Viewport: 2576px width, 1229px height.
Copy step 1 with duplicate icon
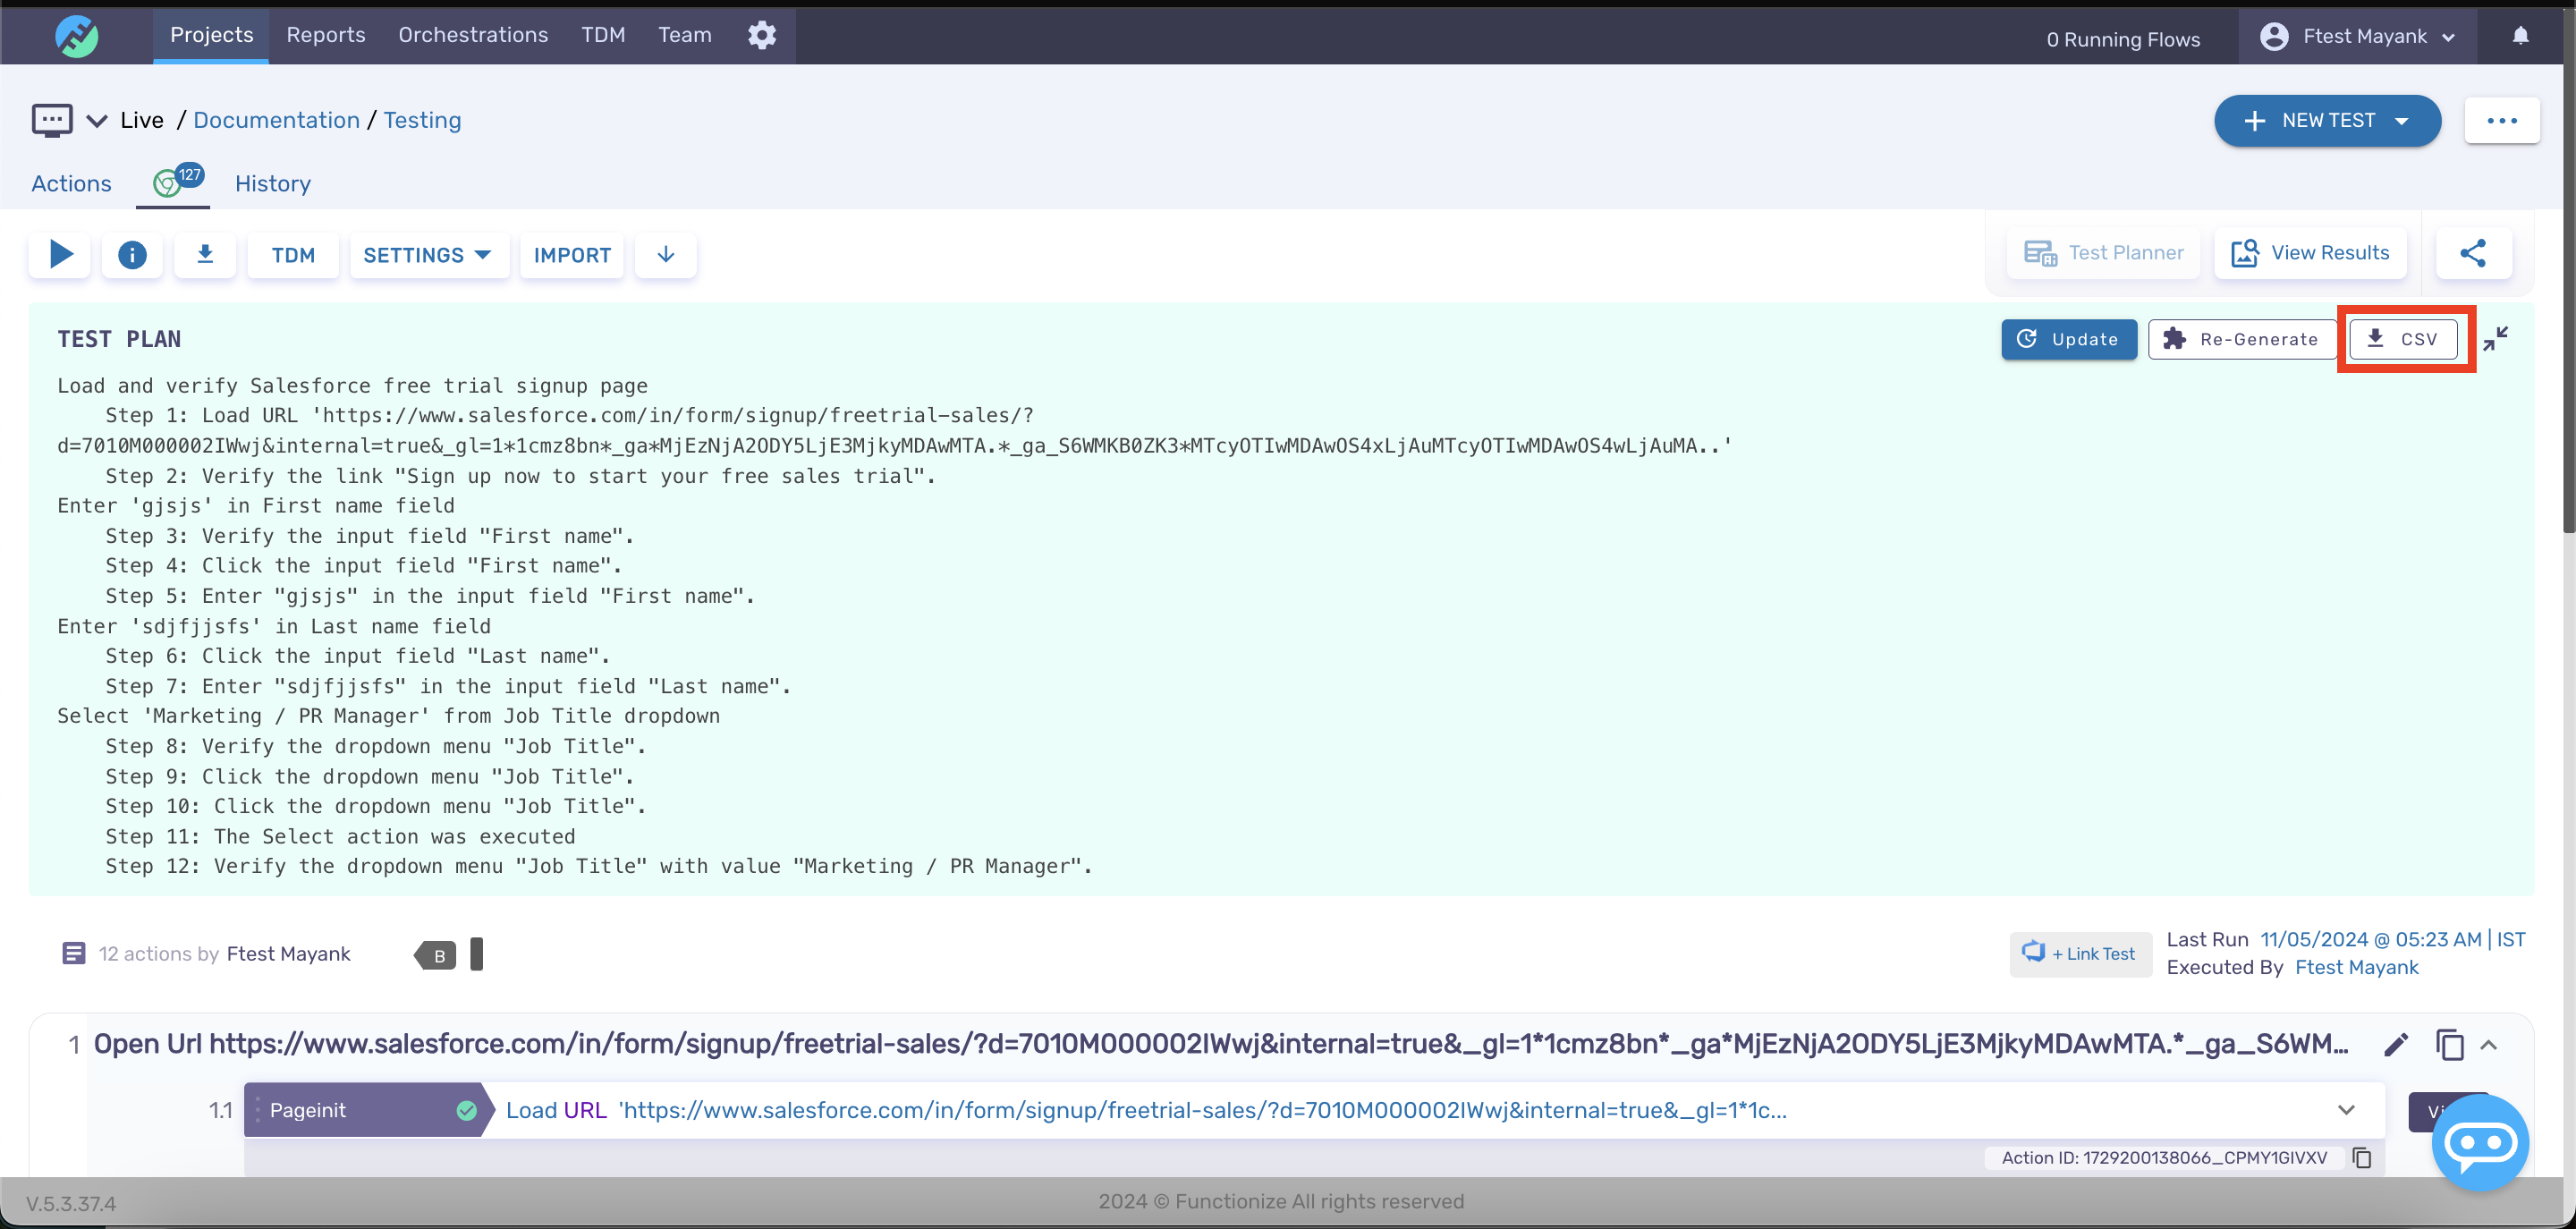(2450, 1044)
